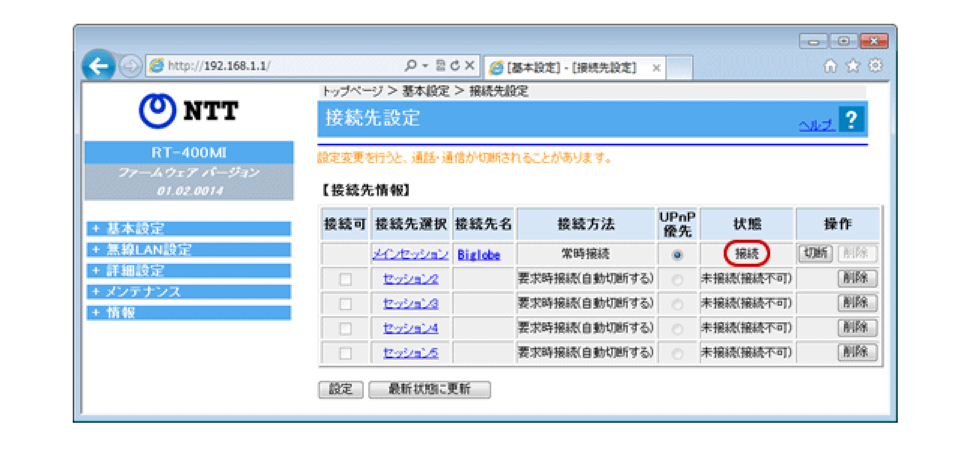Viewport: 970px width, 450px height.
Task: Select the UPnP priority radio for メインセッション
Action: pos(677,255)
